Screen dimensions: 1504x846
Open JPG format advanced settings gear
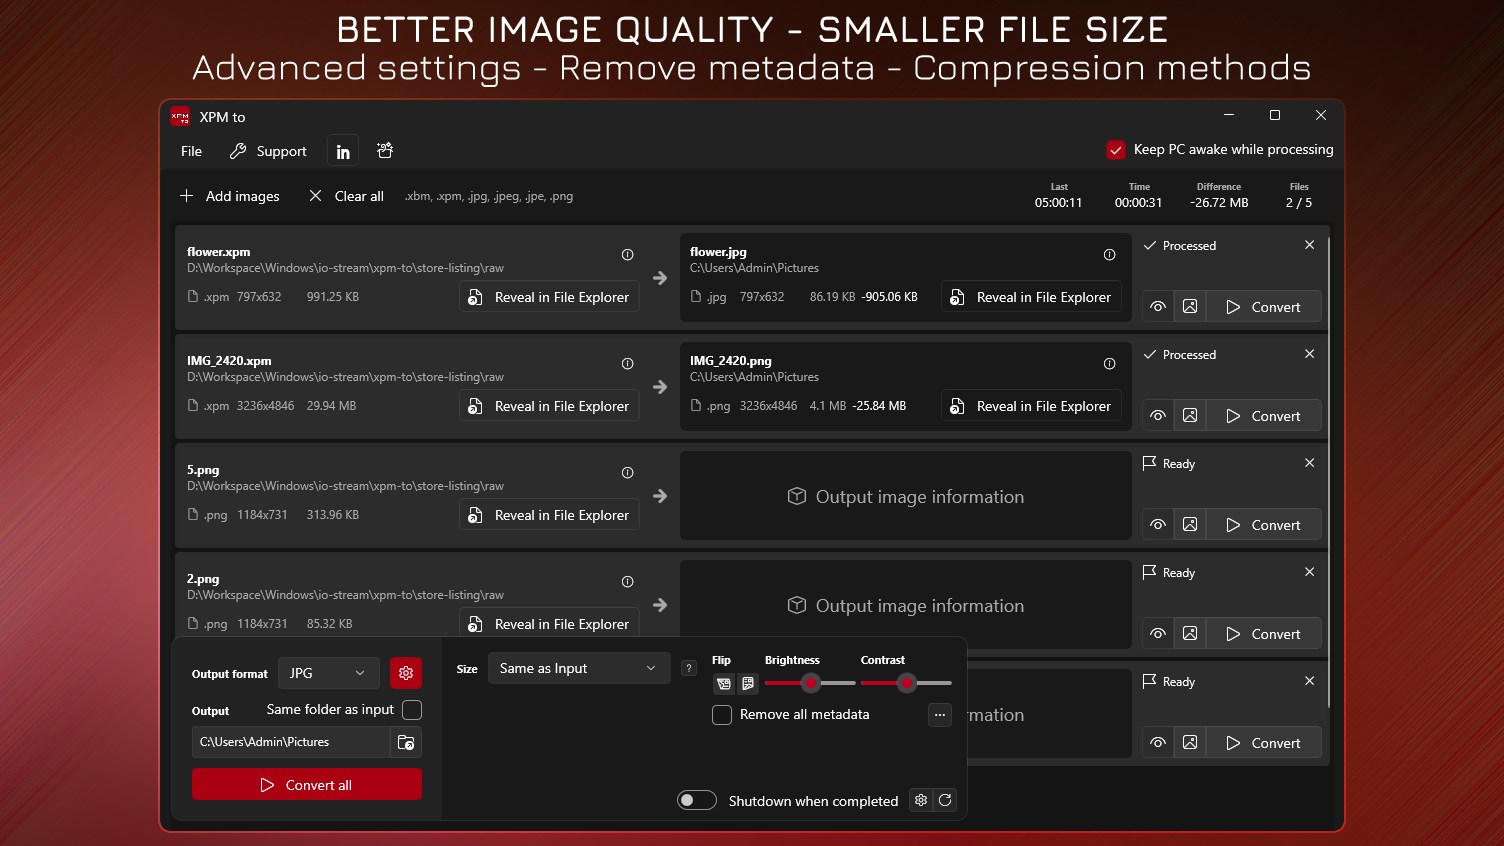406,673
